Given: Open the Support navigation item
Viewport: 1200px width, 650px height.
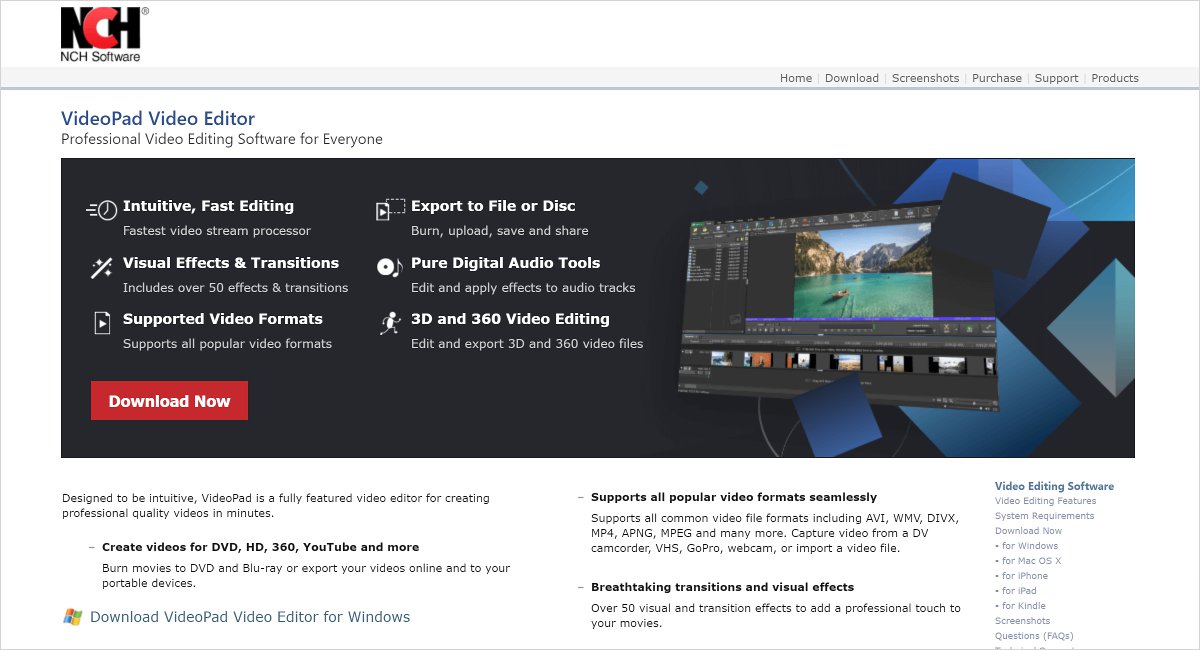Looking at the screenshot, I should (1056, 78).
